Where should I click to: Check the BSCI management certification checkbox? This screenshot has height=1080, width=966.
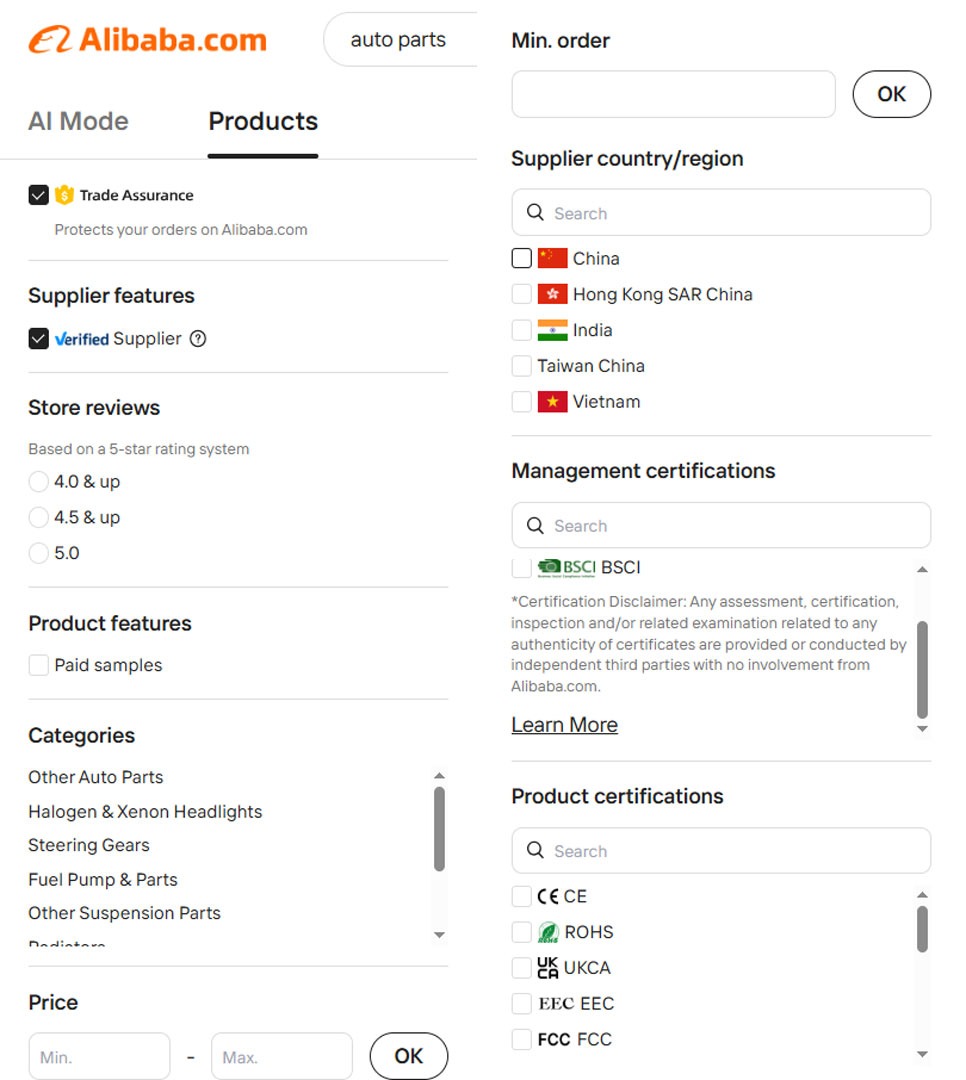[522, 568]
